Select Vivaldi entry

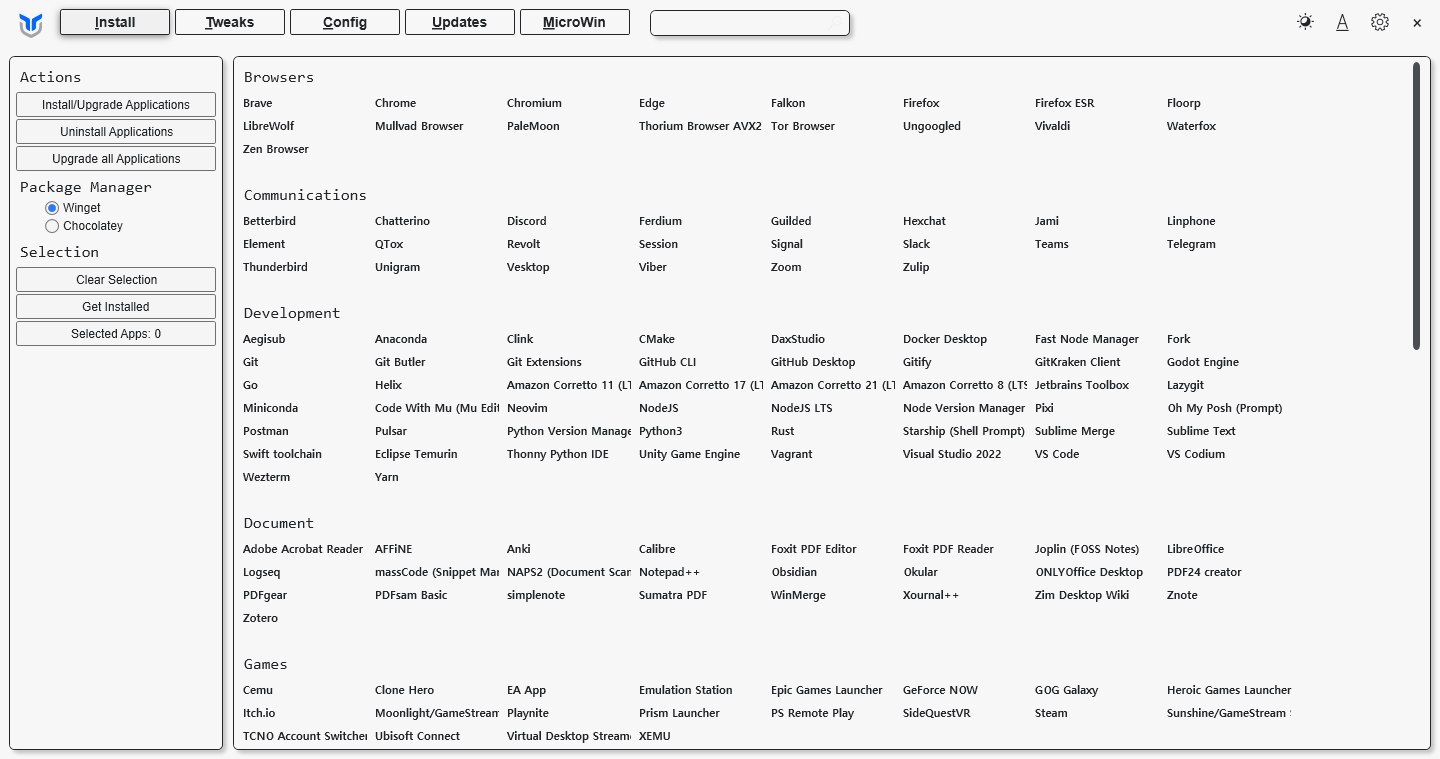(x=1052, y=126)
